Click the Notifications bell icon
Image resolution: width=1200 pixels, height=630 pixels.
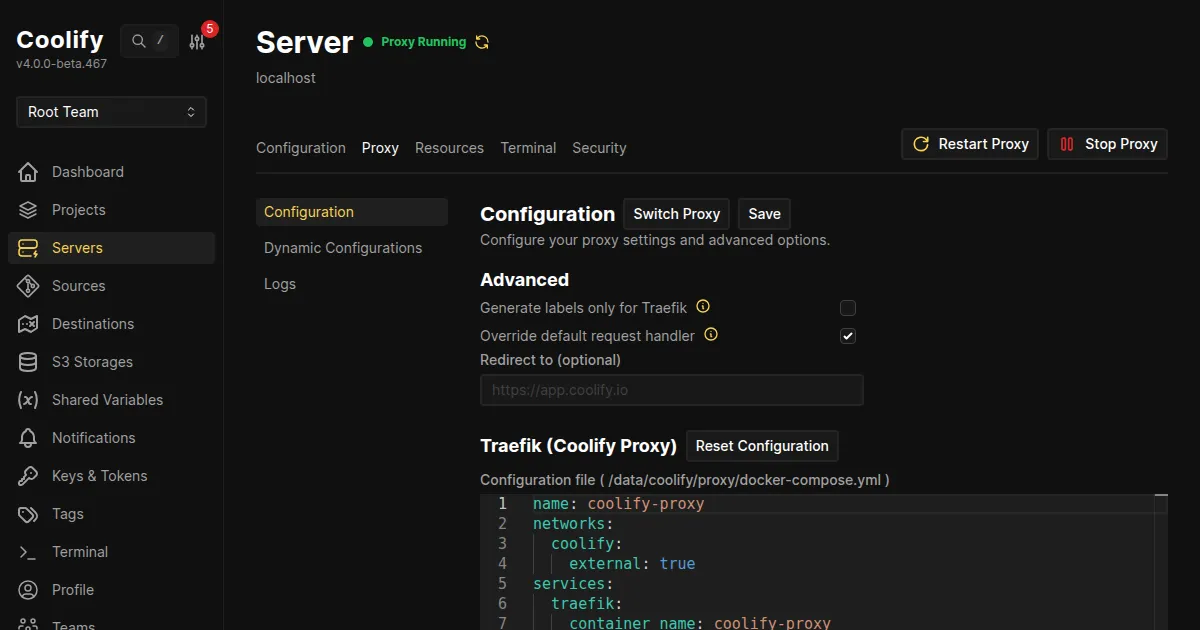(28, 438)
